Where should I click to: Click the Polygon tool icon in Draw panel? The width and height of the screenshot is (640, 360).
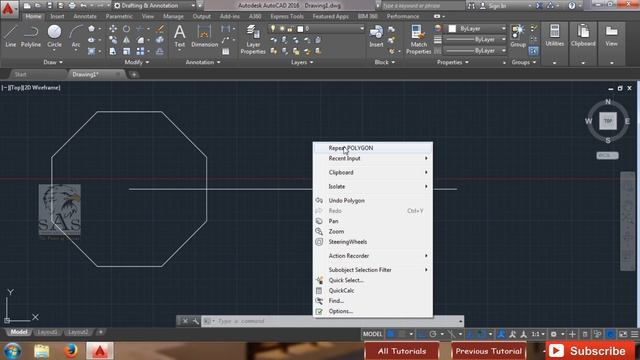91,29
